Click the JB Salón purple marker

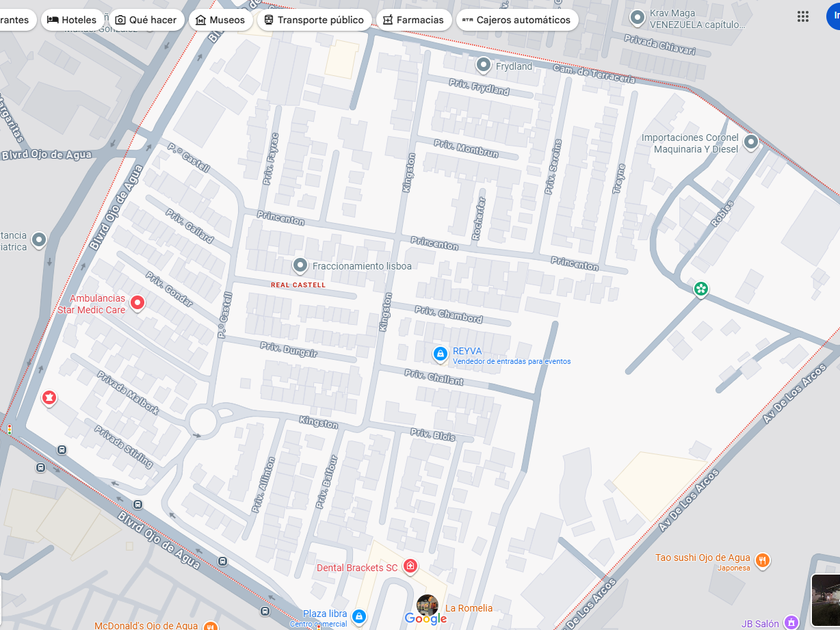(x=791, y=622)
